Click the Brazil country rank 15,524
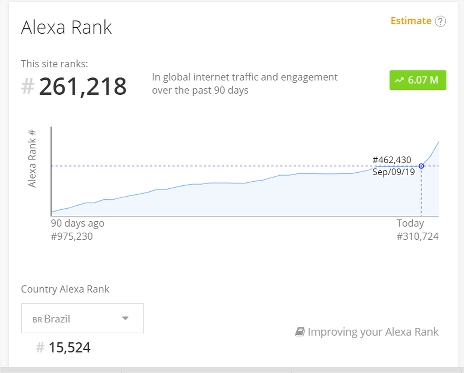The height and width of the screenshot is (373, 464). 70,348
